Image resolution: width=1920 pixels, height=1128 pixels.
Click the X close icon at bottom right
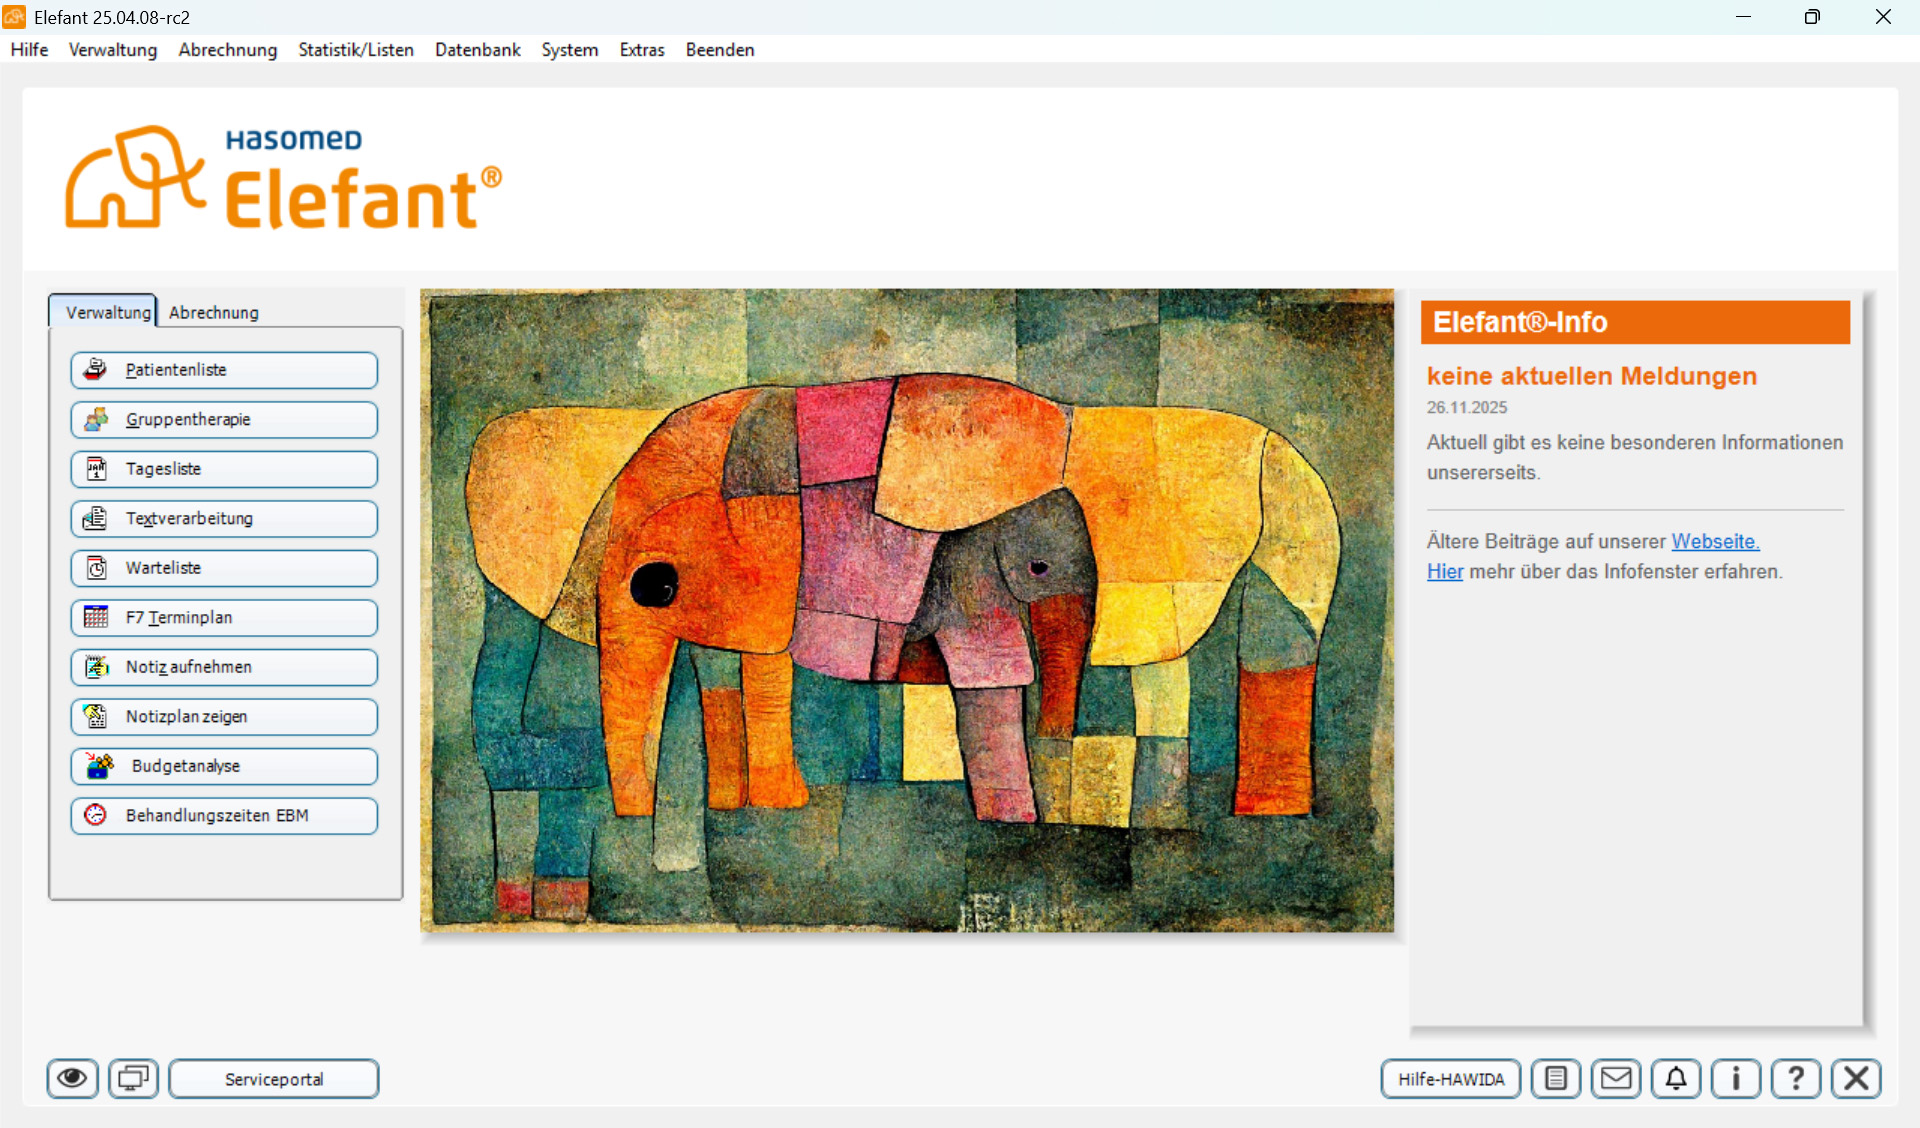click(x=1856, y=1078)
